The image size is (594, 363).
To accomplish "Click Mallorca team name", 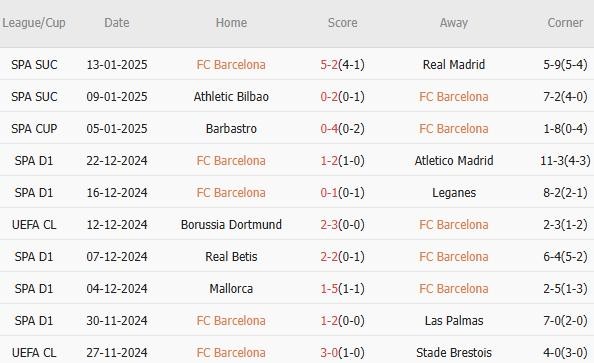I will (231, 289).
